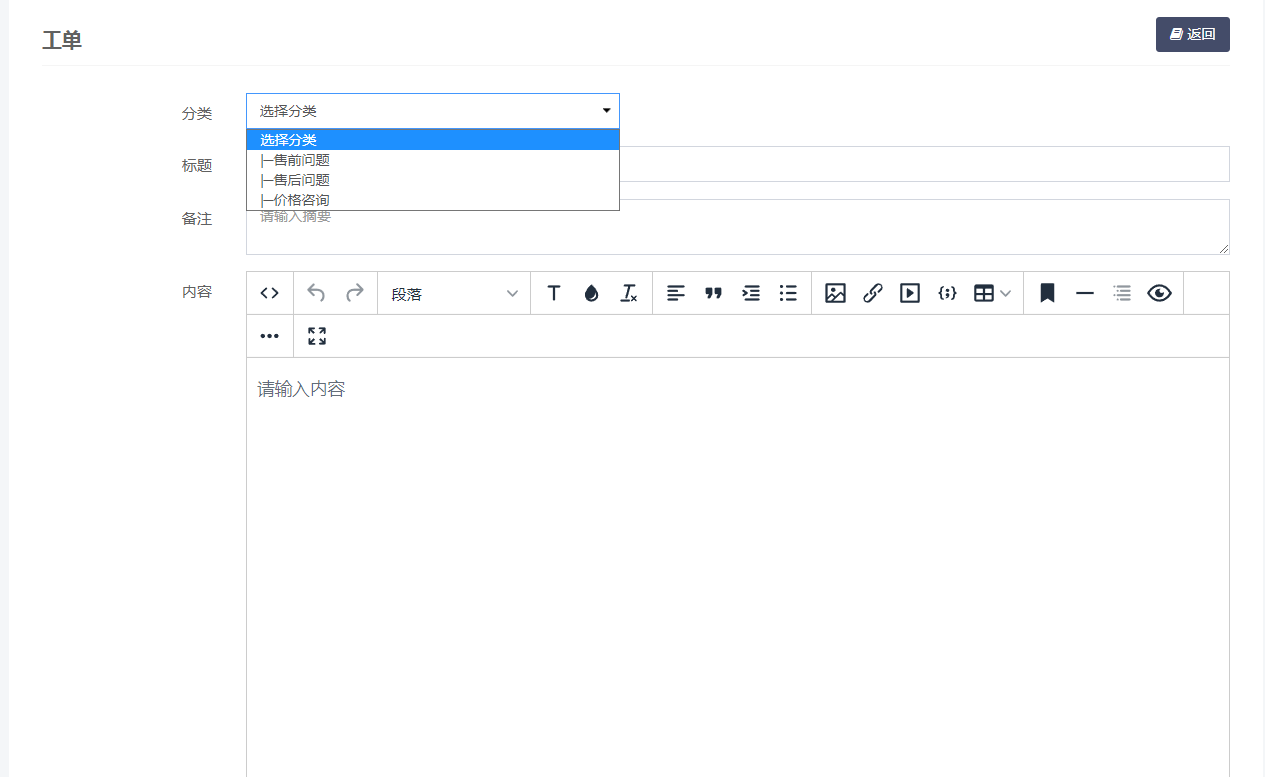
Task: Toggle preview with the eye icon
Action: coord(1159,293)
